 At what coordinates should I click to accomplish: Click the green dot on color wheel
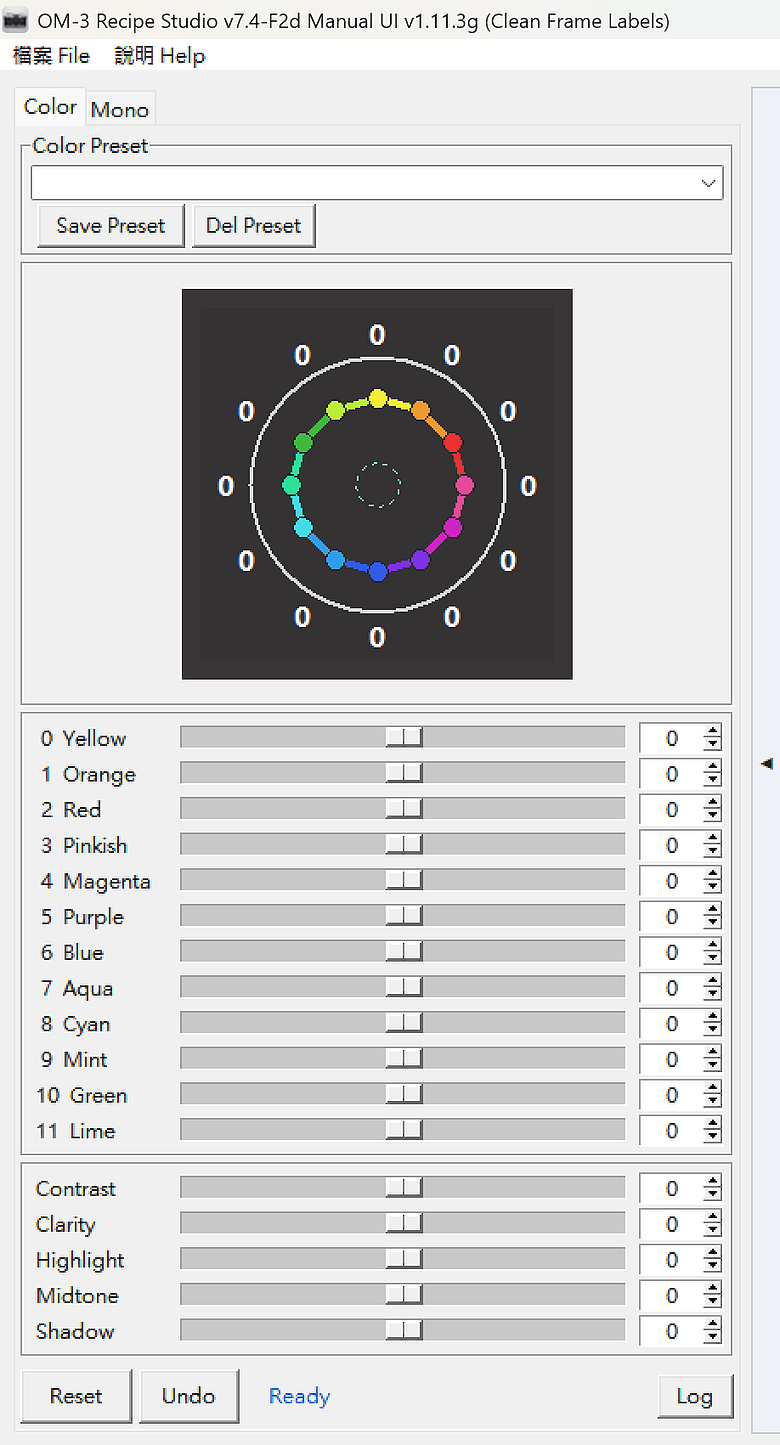303,442
